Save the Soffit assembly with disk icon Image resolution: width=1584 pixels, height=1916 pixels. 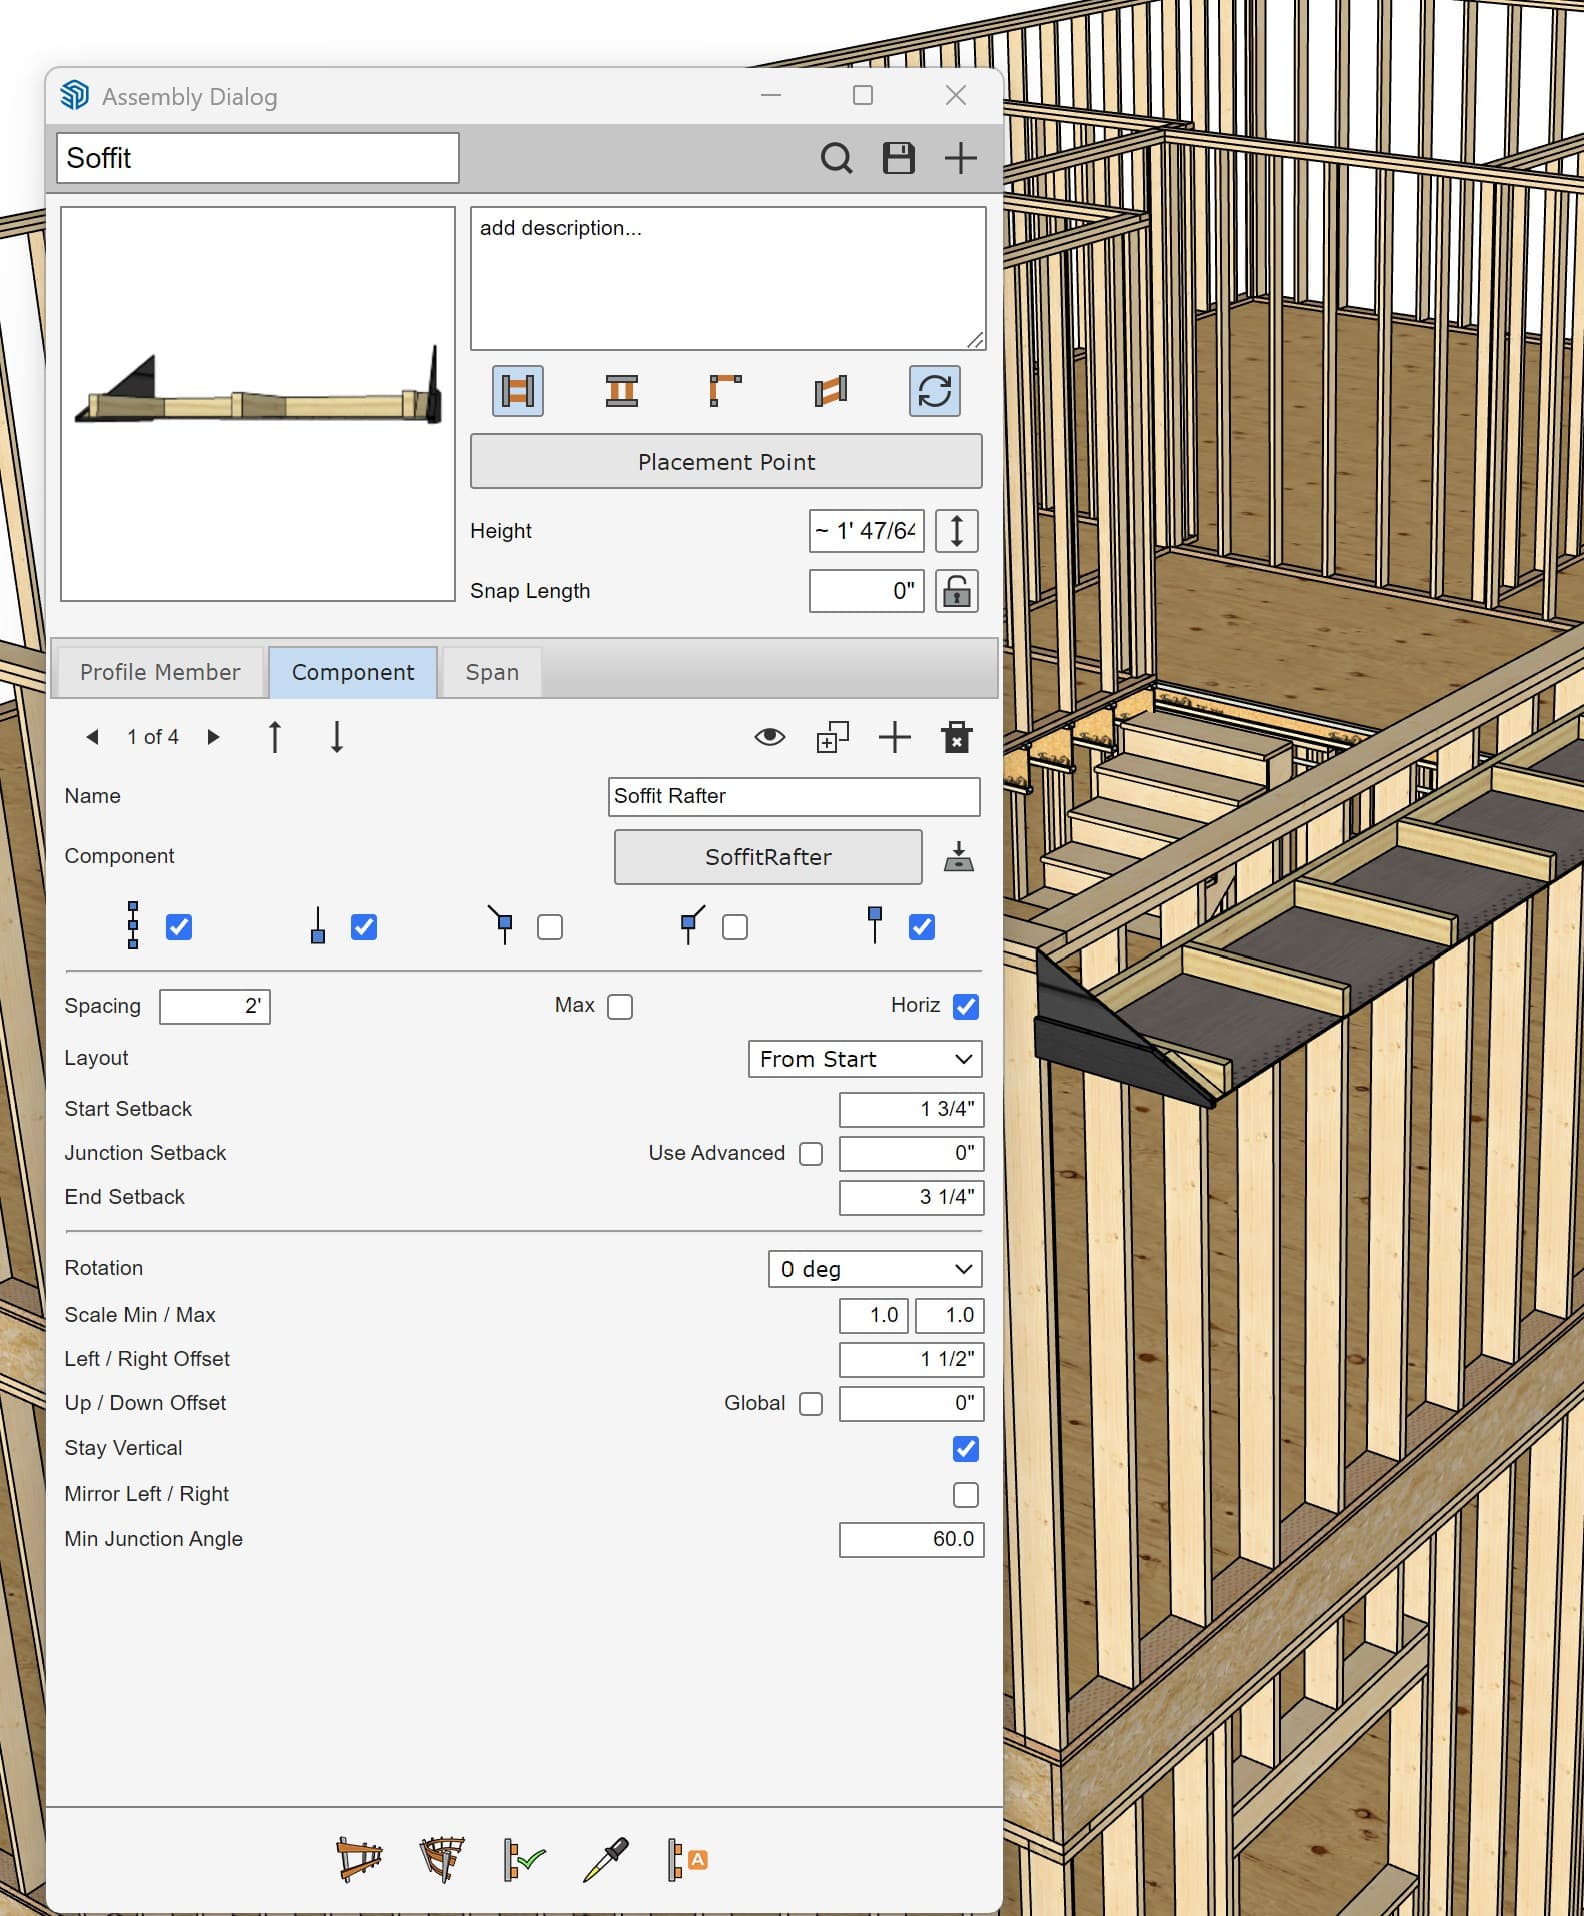[x=898, y=158]
